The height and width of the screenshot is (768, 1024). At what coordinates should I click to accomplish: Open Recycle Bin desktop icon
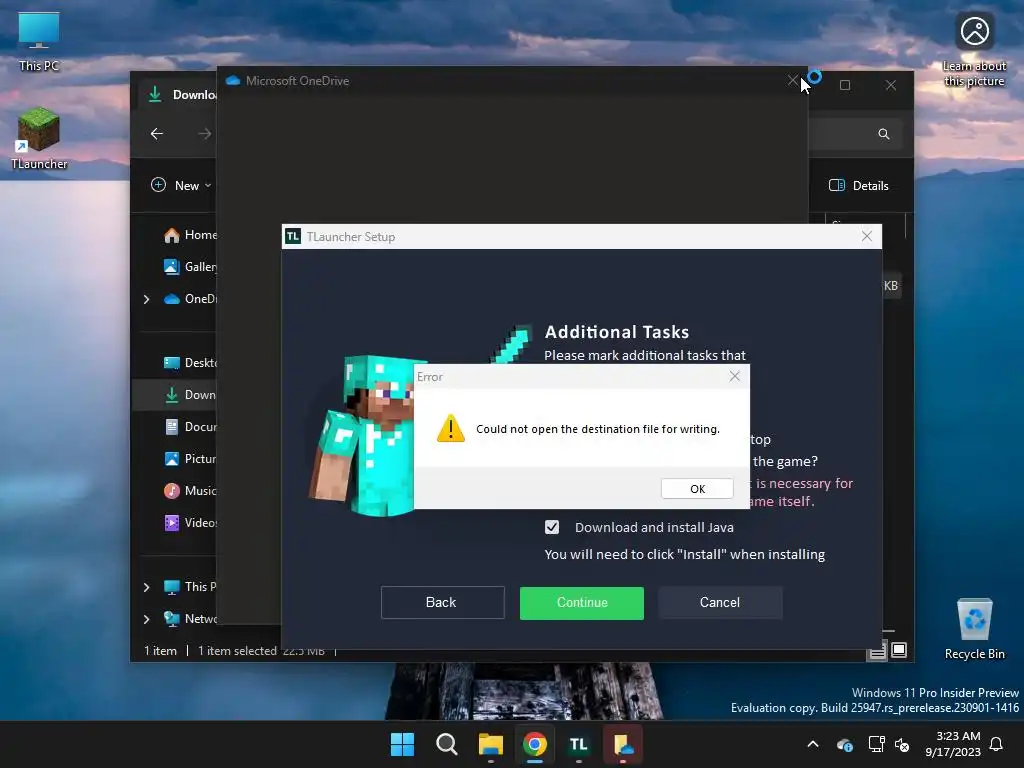[974, 629]
